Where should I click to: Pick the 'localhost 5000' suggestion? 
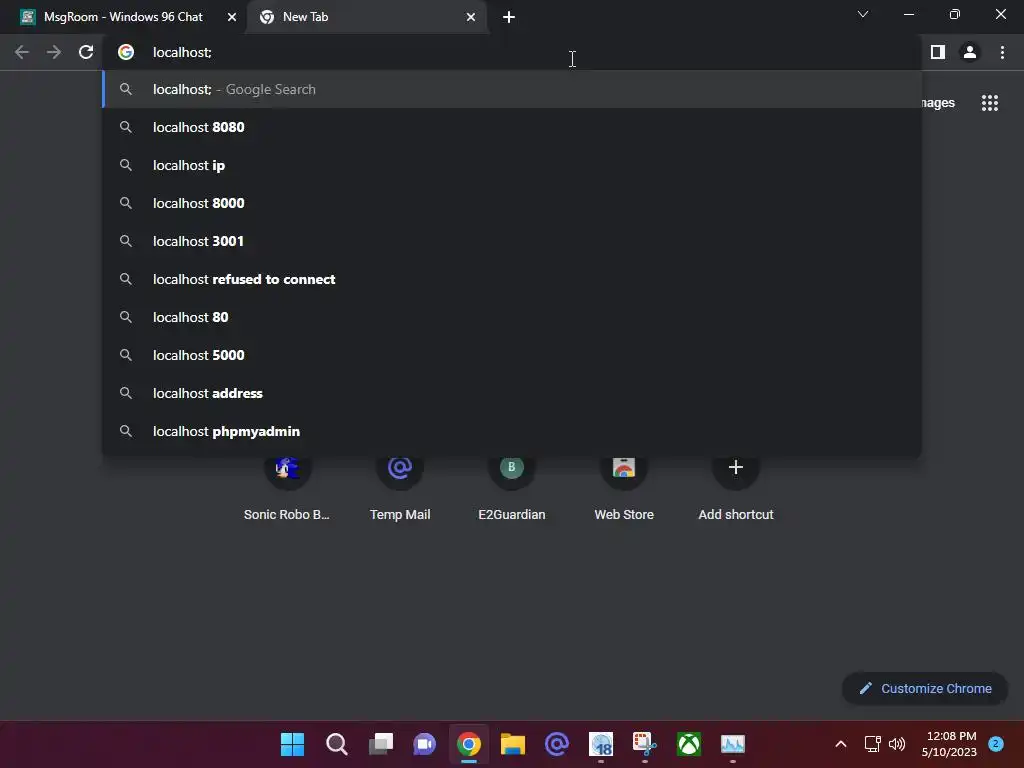click(512, 355)
